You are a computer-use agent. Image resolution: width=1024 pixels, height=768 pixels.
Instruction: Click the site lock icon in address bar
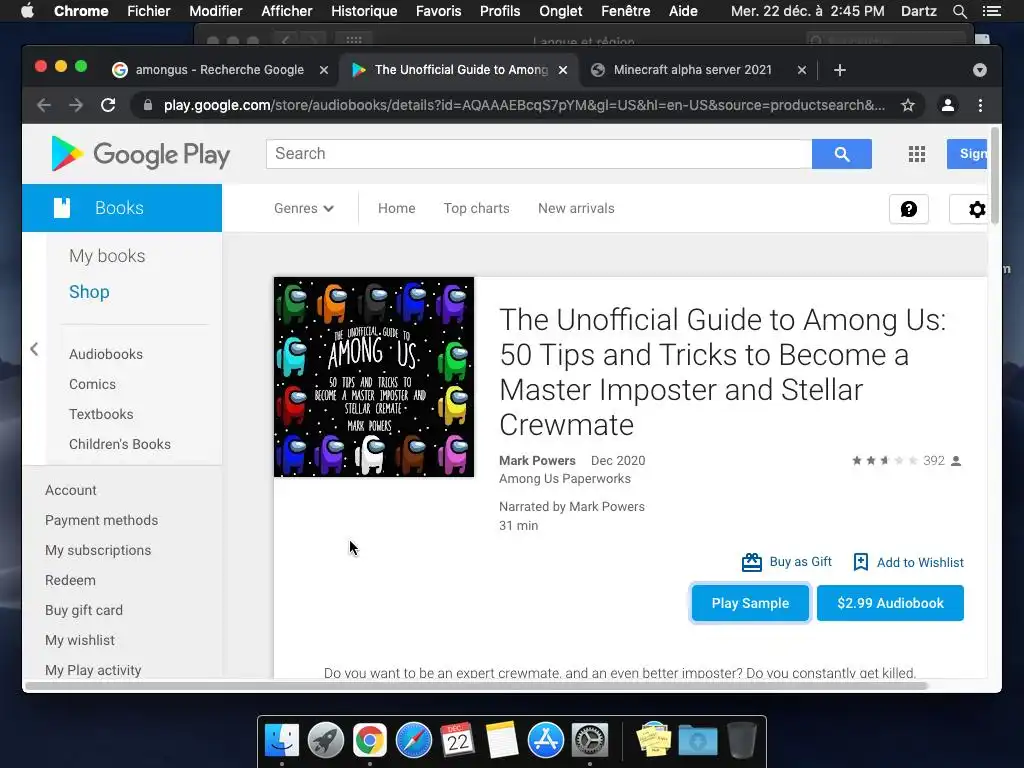click(148, 105)
